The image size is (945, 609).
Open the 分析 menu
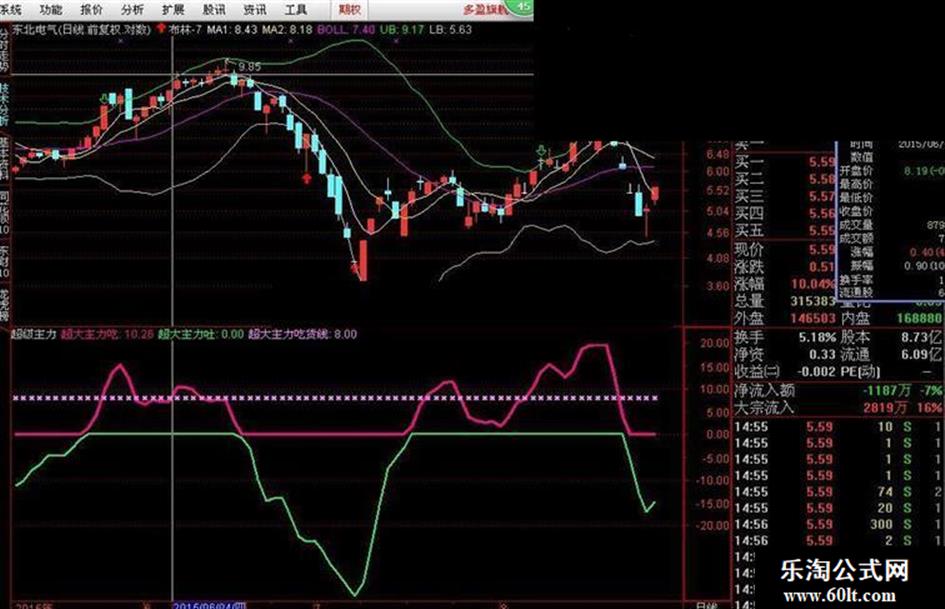coord(133,10)
